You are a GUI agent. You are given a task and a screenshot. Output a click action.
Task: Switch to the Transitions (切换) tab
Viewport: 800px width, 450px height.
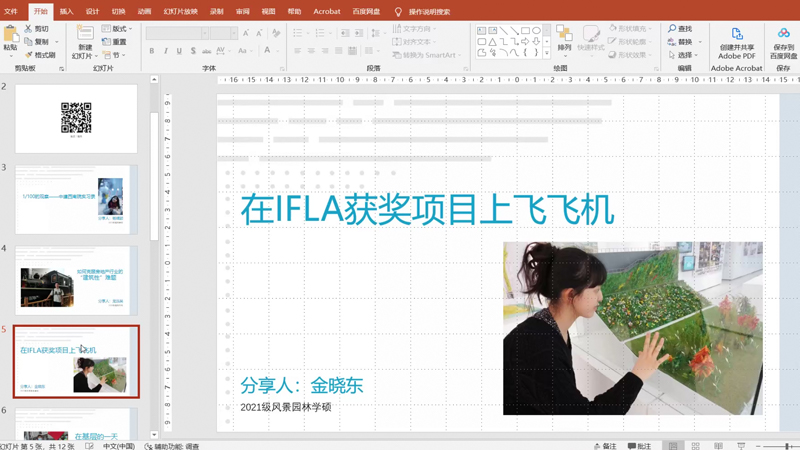click(118, 11)
